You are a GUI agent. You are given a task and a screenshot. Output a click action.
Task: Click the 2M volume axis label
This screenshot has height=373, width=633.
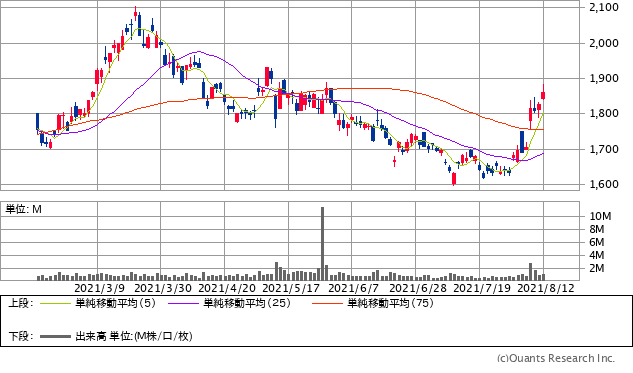597,268
